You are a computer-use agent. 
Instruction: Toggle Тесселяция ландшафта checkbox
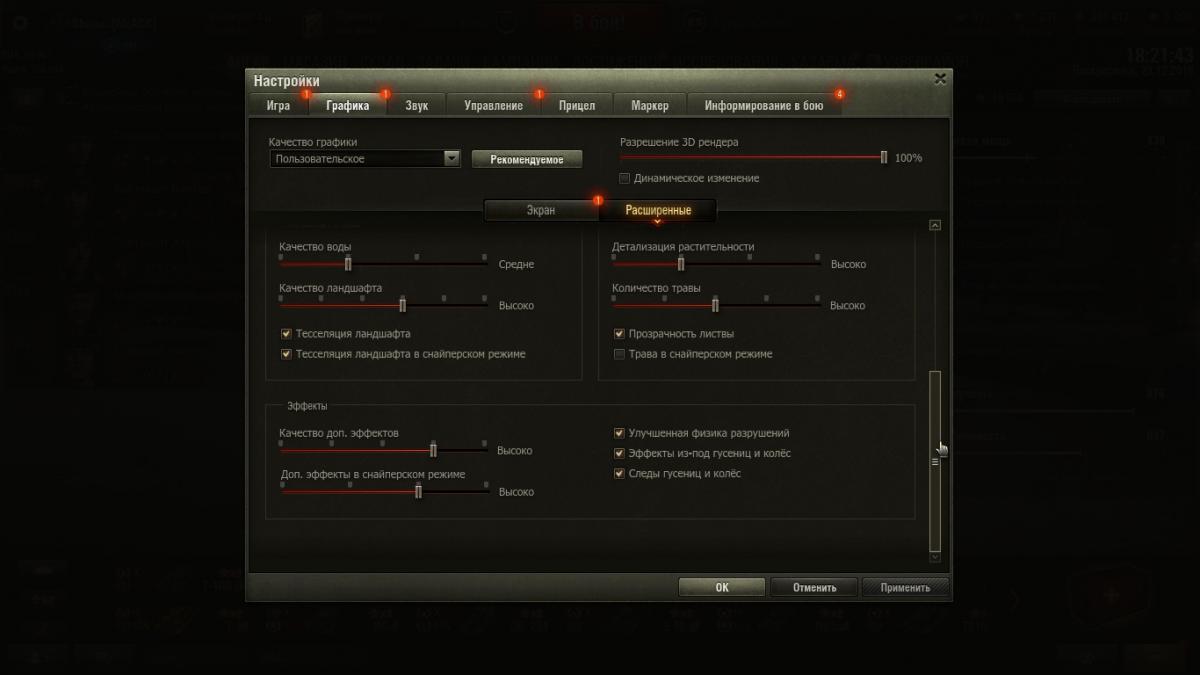click(x=286, y=334)
